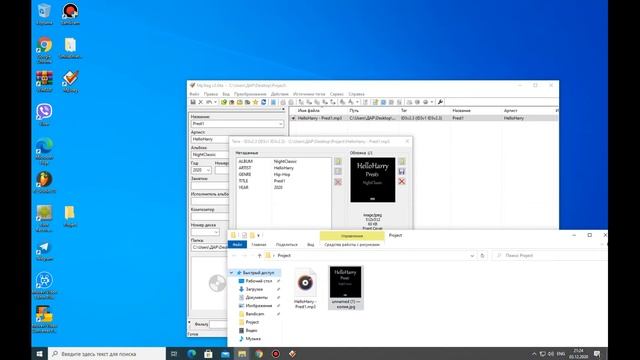The width and height of the screenshot is (640, 360).
Task: Select Документы in Explorer sidebar
Action: (257, 298)
